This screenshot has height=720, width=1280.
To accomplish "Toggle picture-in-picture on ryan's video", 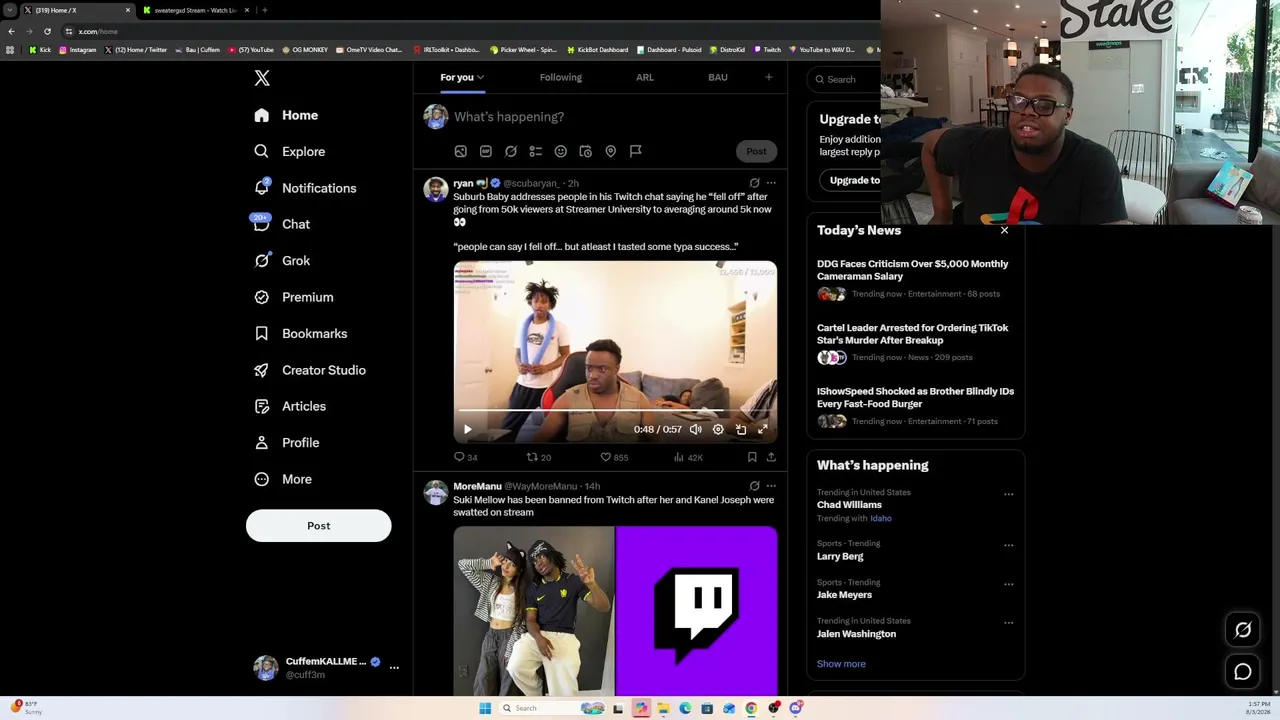I will coord(741,429).
